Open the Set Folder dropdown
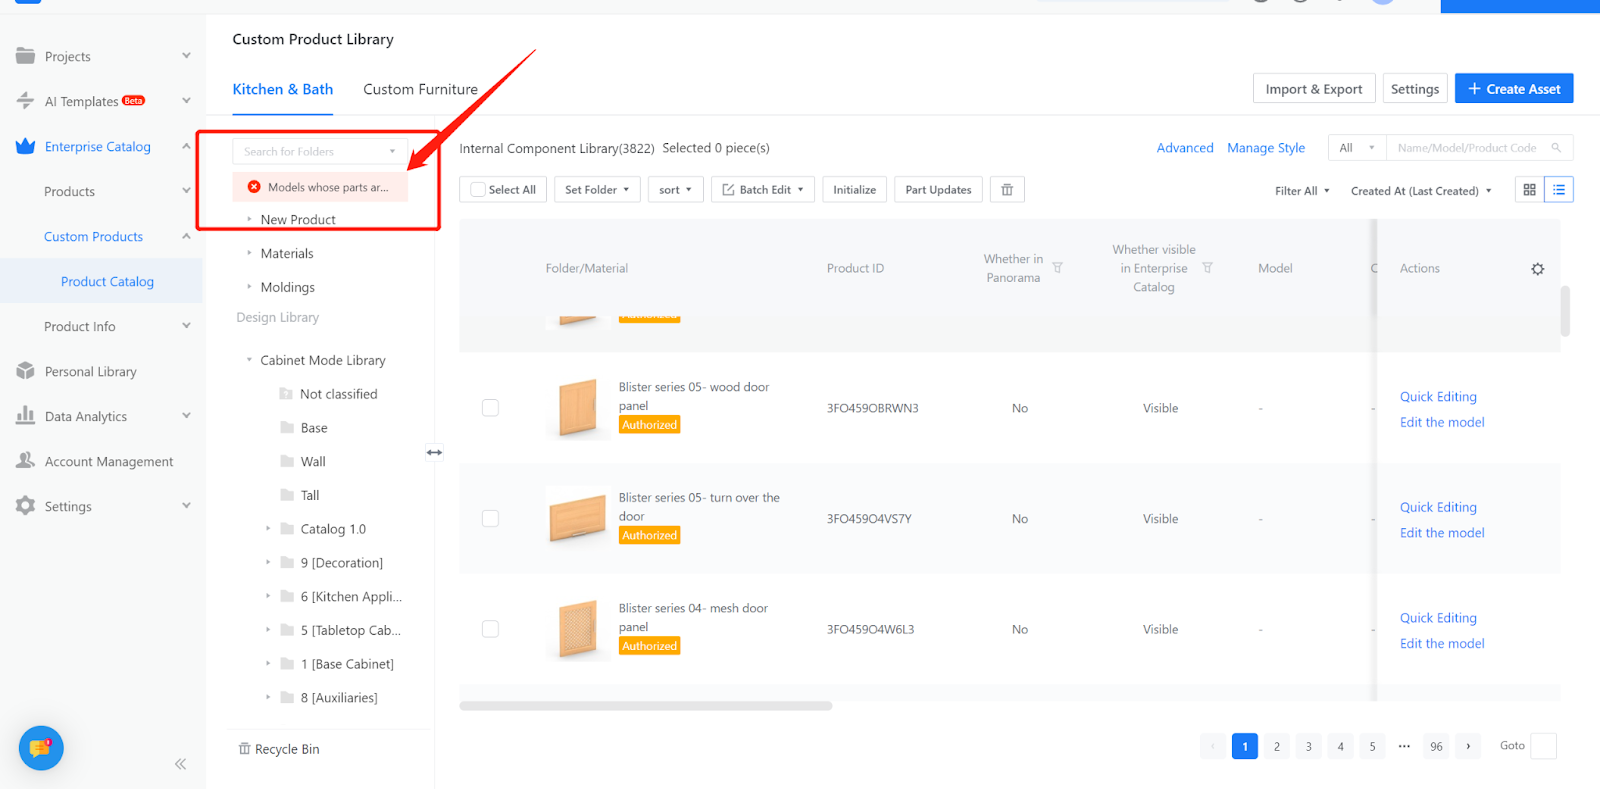1600x789 pixels. [x=597, y=190]
